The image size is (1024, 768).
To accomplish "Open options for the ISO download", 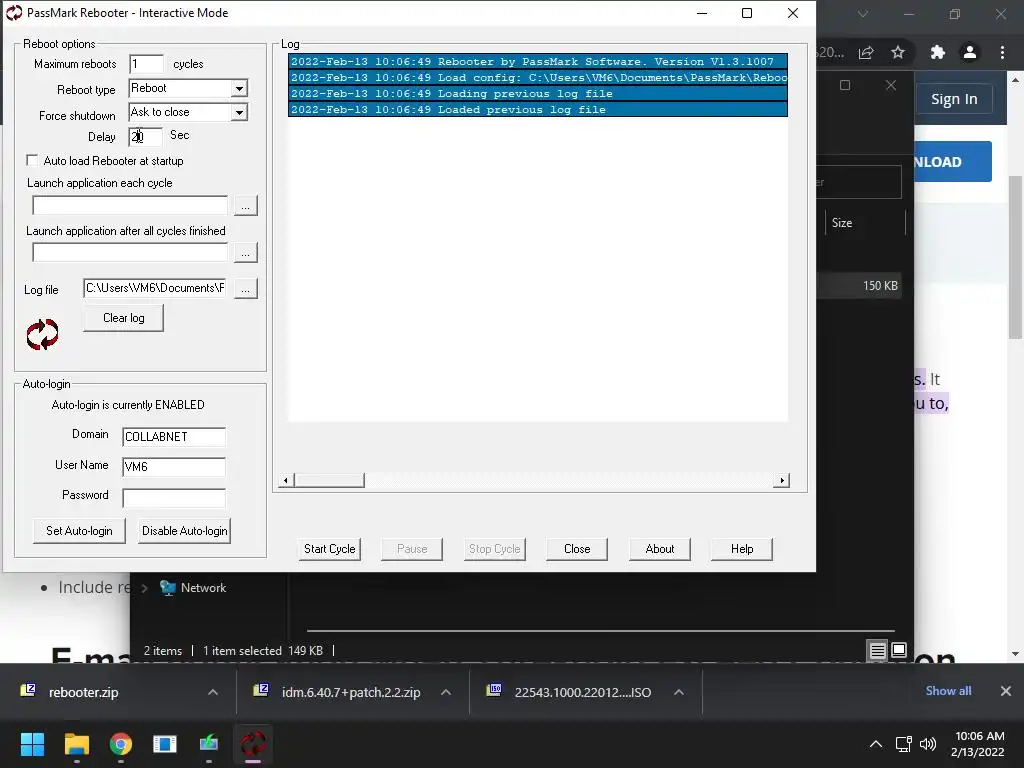I will point(679,692).
